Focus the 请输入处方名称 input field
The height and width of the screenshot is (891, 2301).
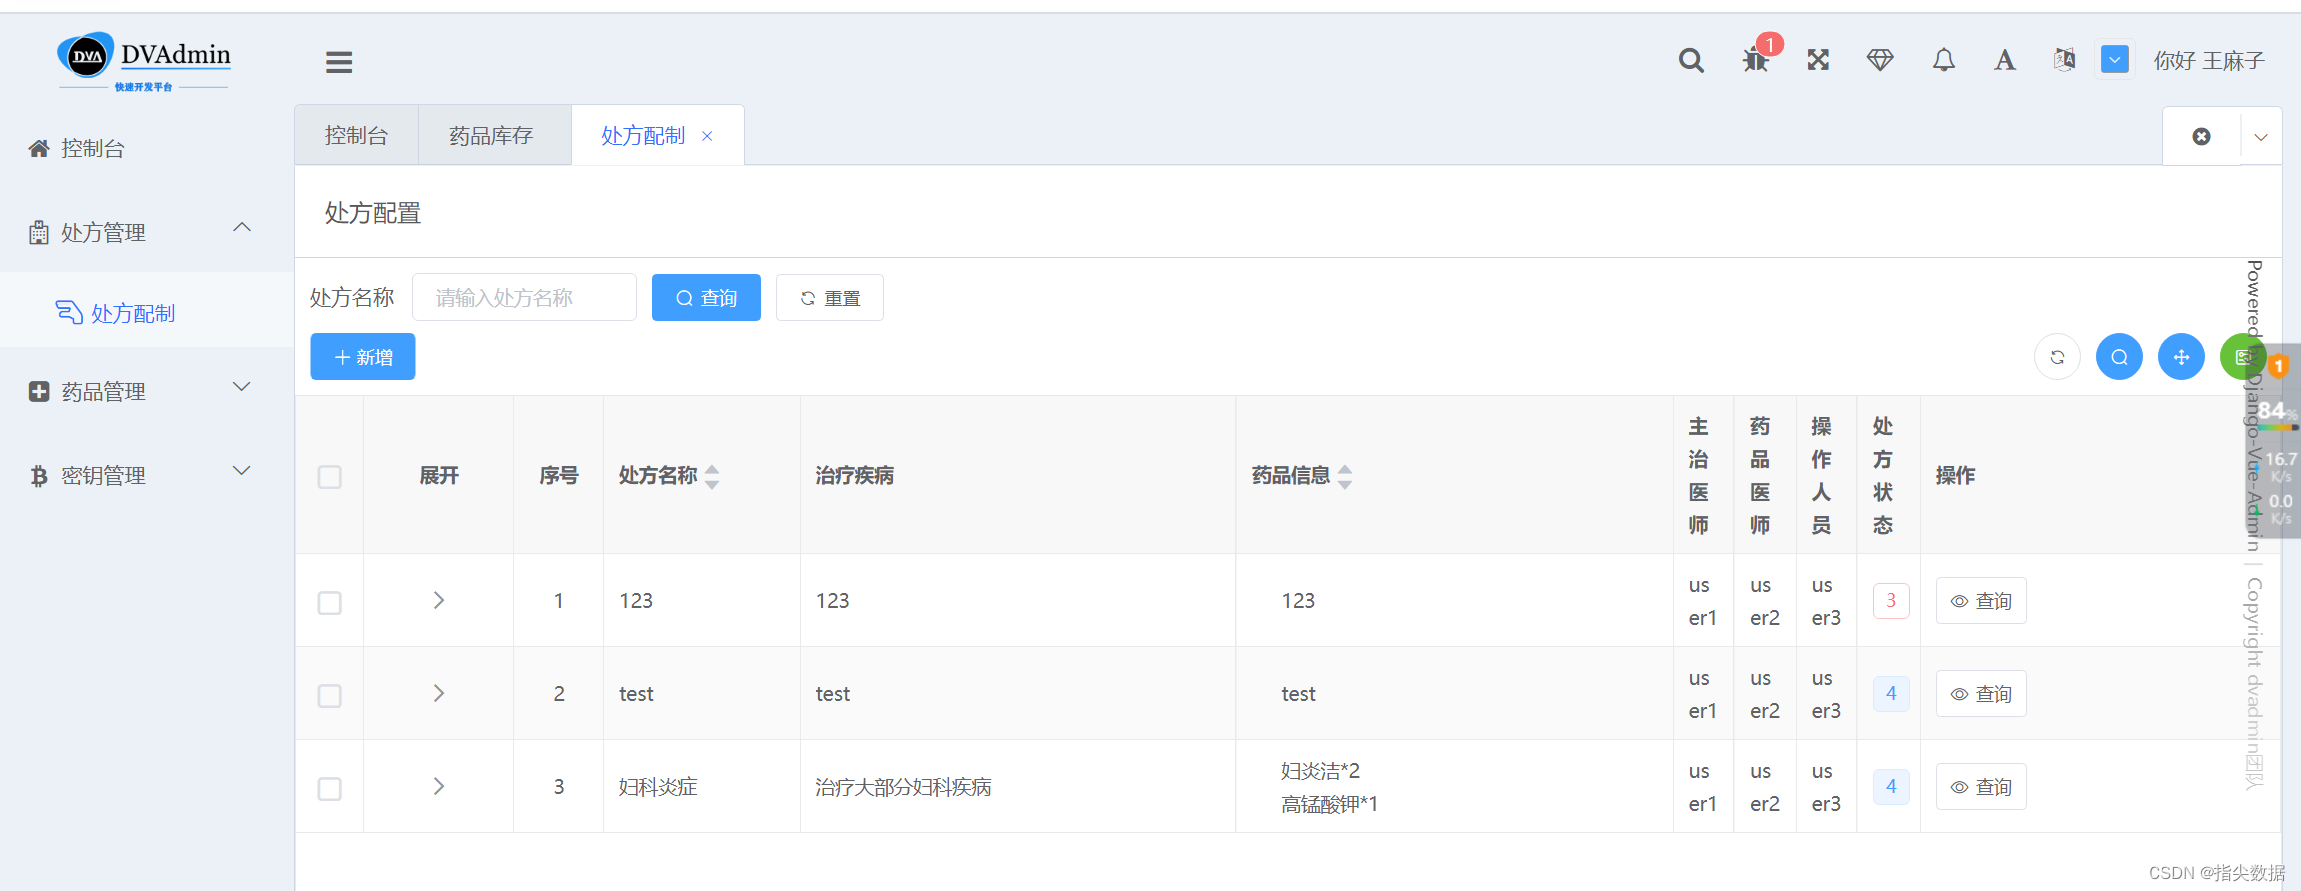[x=524, y=297]
